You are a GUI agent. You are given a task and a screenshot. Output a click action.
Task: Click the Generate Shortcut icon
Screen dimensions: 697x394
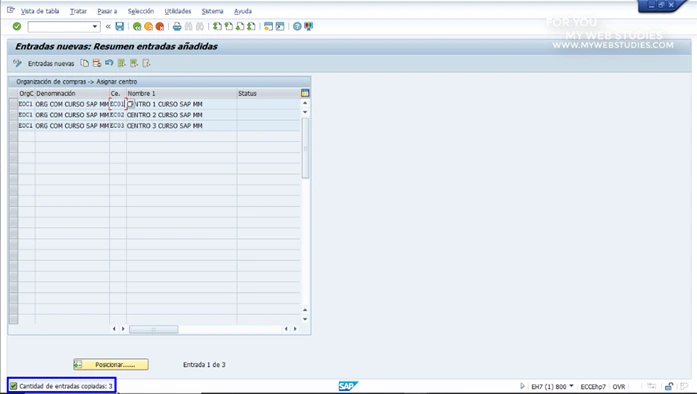[280, 27]
